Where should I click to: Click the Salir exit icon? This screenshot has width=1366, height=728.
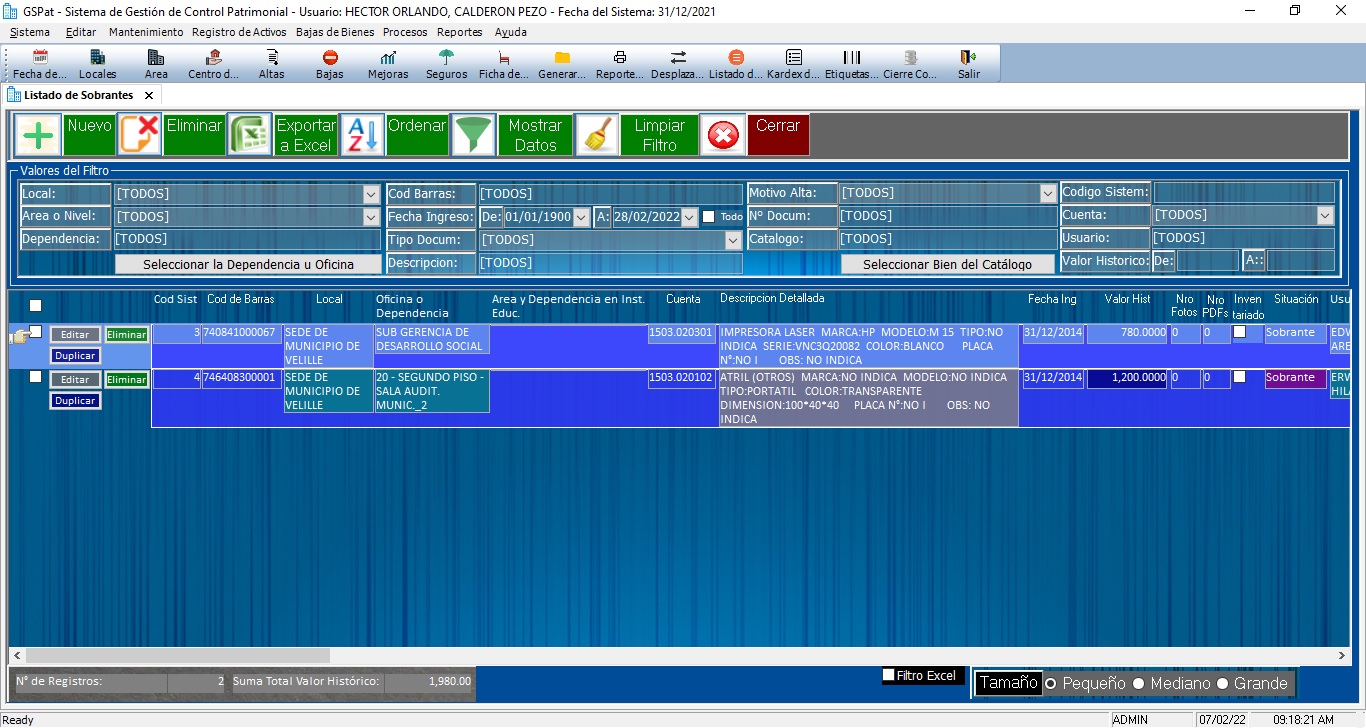point(968,64)
